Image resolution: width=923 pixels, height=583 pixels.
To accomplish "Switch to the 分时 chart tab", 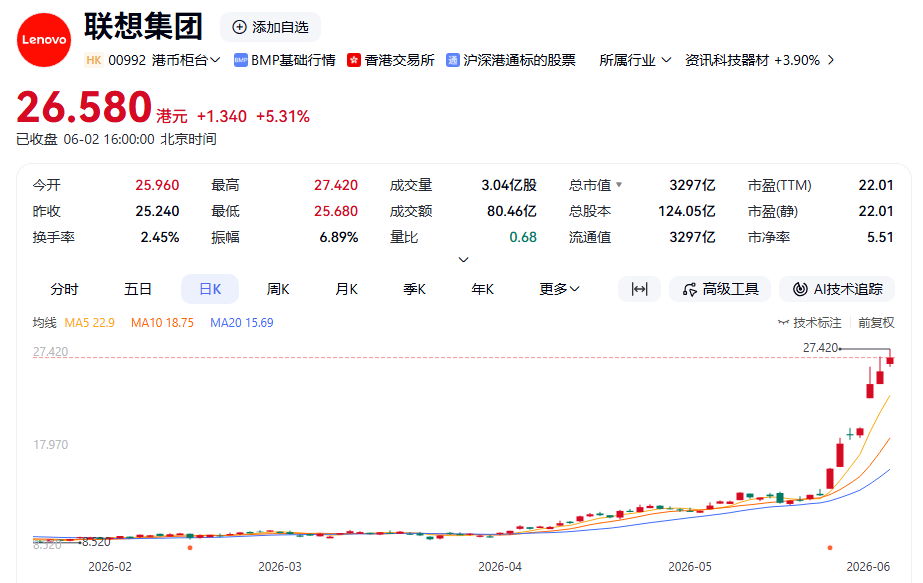I will click(x=64, y=289).
